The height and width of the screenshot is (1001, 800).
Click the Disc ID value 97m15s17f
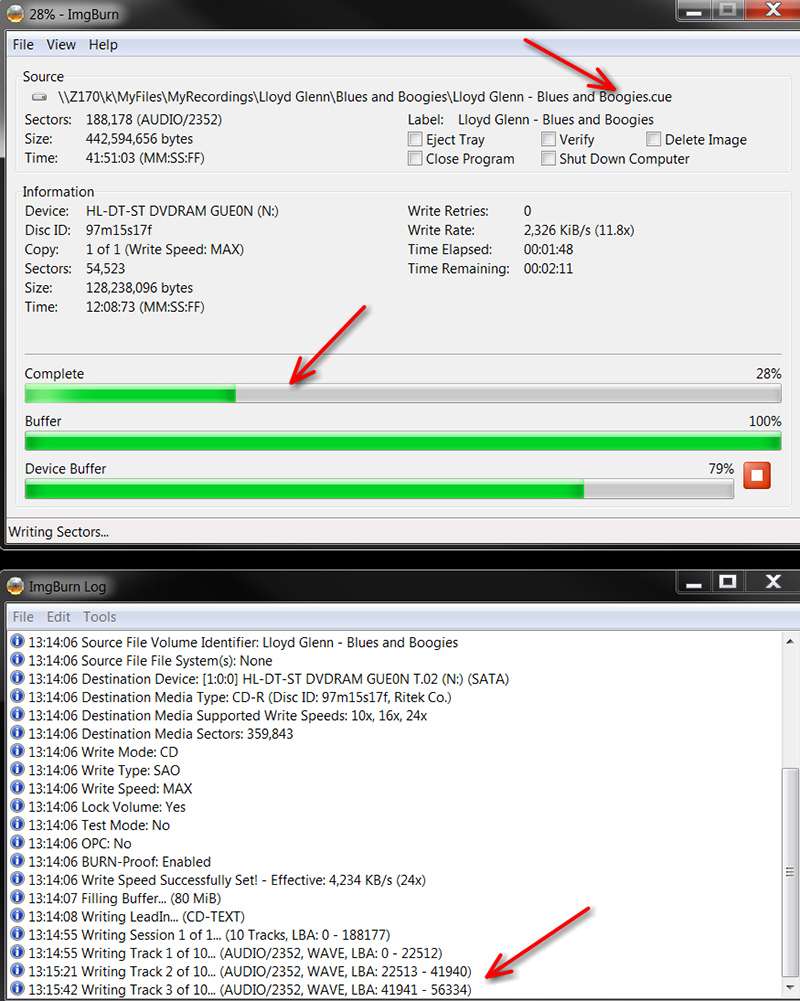pyautogui.click(x=119, y=230)
